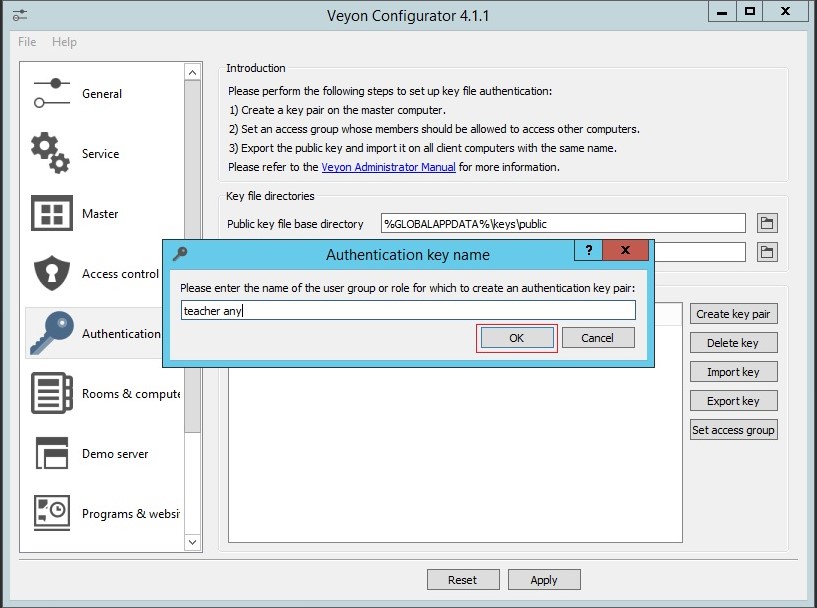Open the Service configuration gear icon
Screen dimensions: 817x608
52,153
